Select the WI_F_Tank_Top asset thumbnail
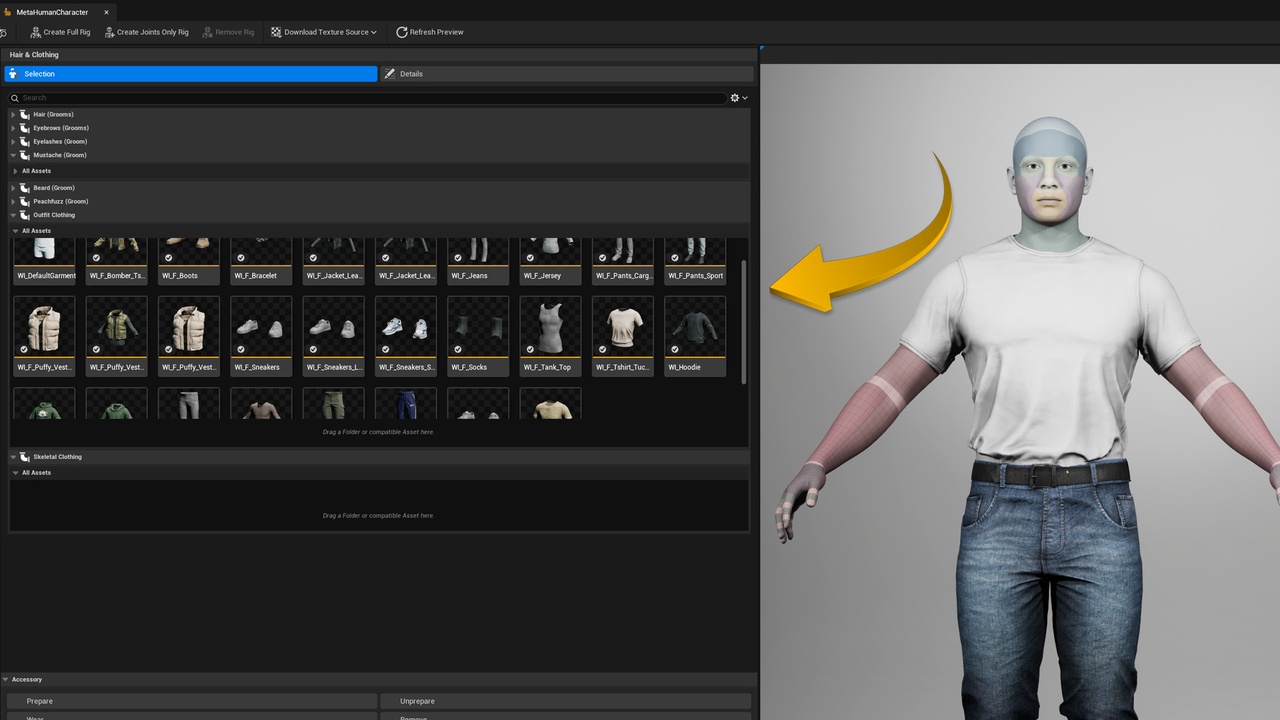The width and height of the screenshot is (1280, 720). 550,326
